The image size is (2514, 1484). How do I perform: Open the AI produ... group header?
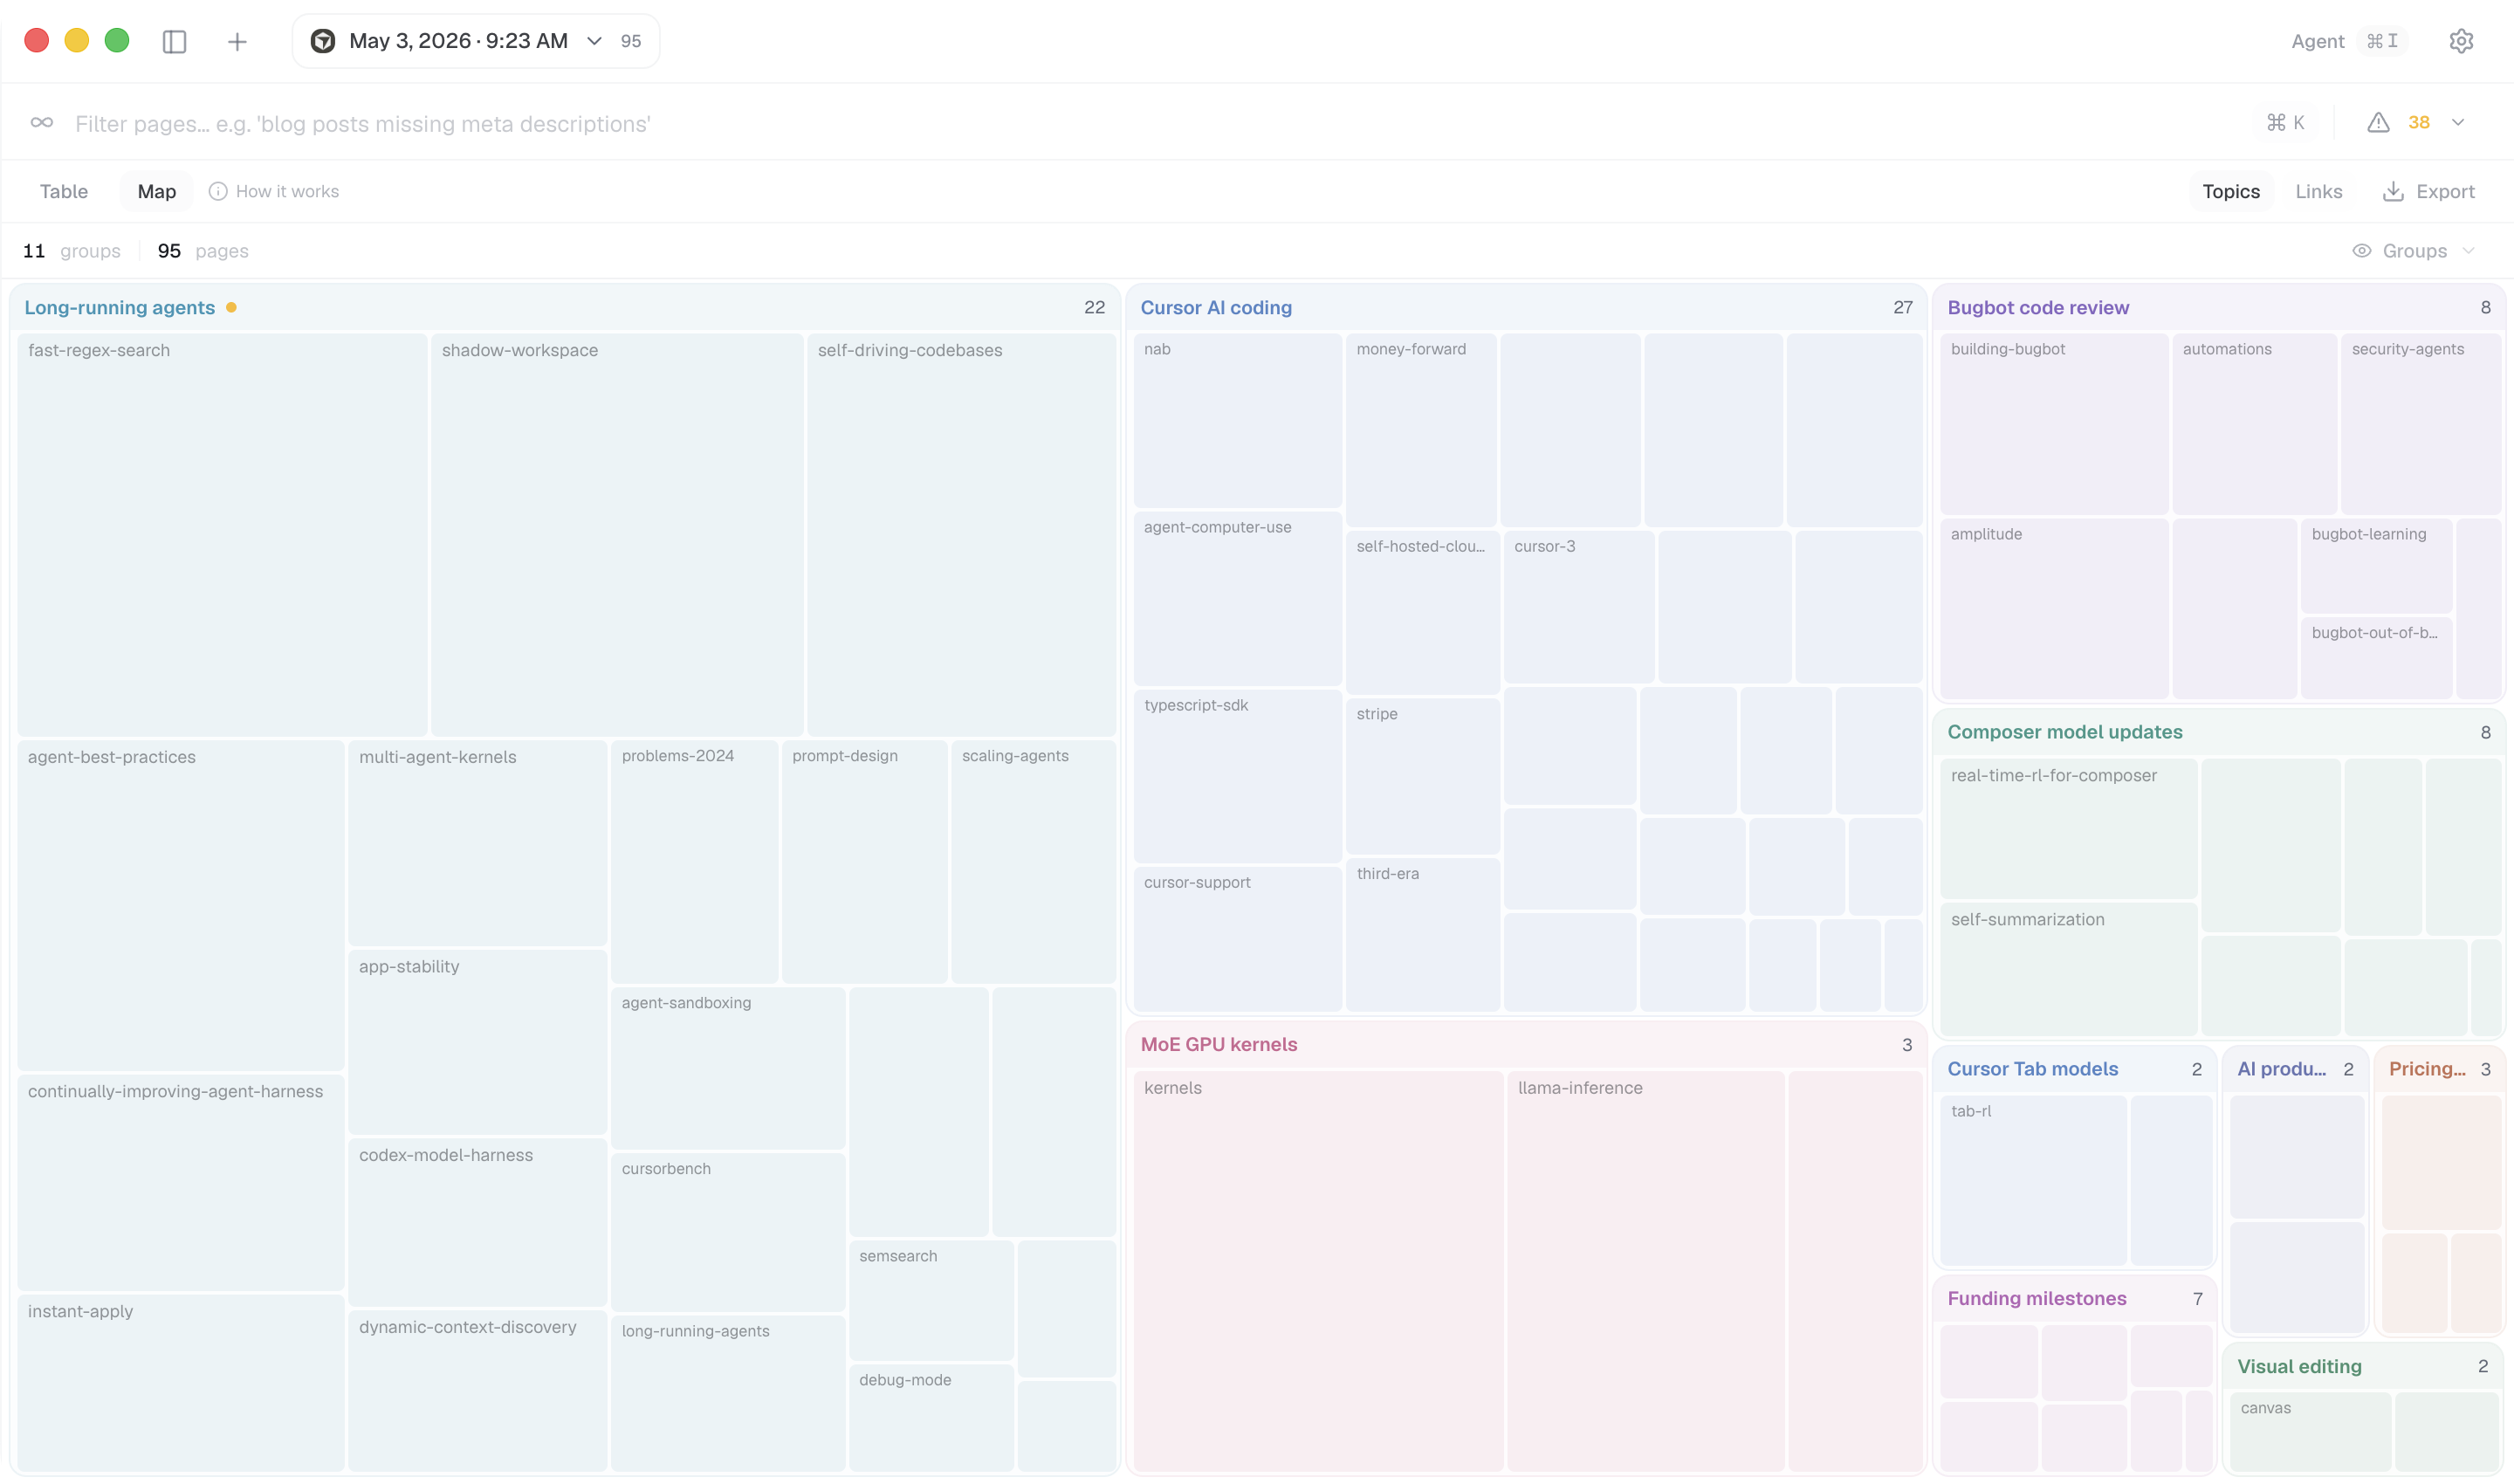coord(2295,1069)
